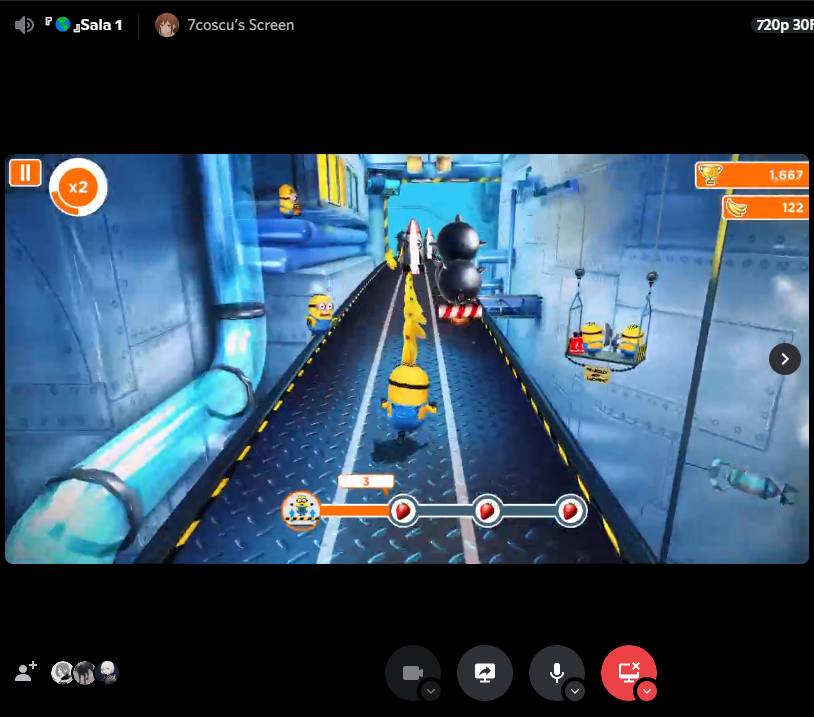Open 7coscu's avatar in the header
This screenshot has width=814, height=717.
tap(167, 25)
